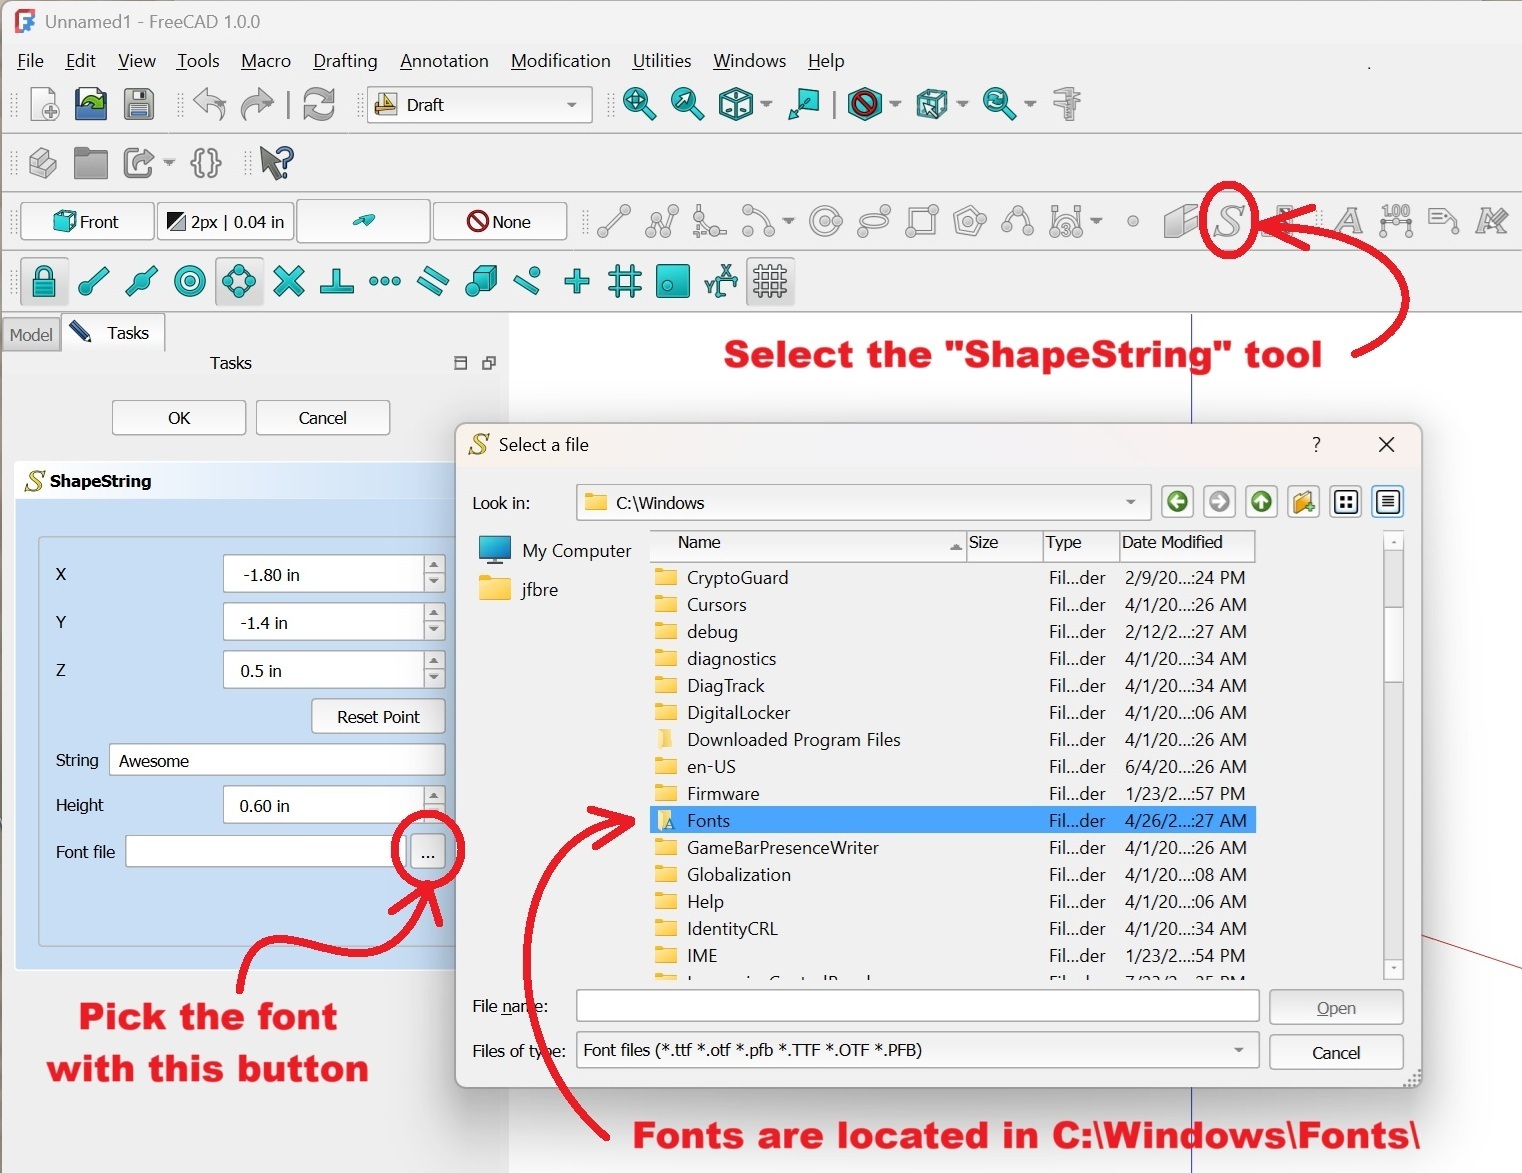Click the font file browse button
Screen dimensions: 1522x1173
(x=428, y=853)
